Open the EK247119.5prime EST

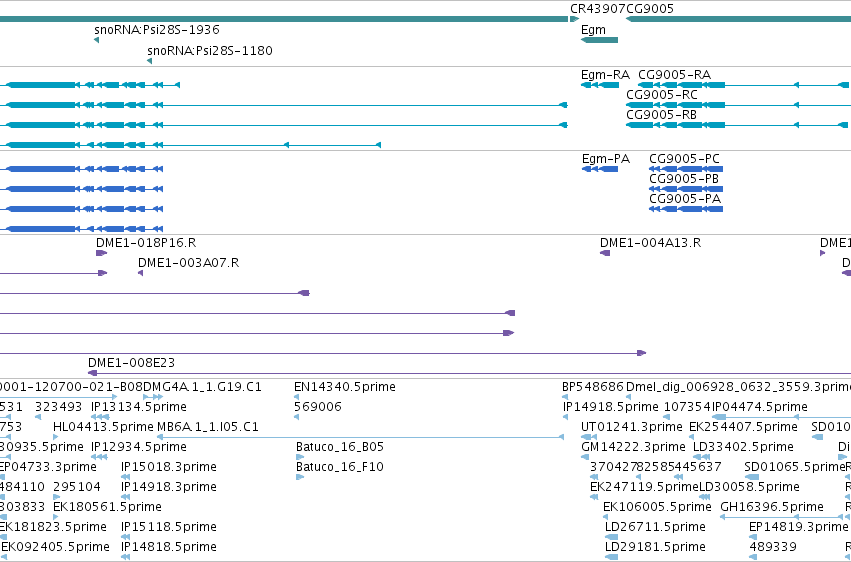[x=595, y=497]
